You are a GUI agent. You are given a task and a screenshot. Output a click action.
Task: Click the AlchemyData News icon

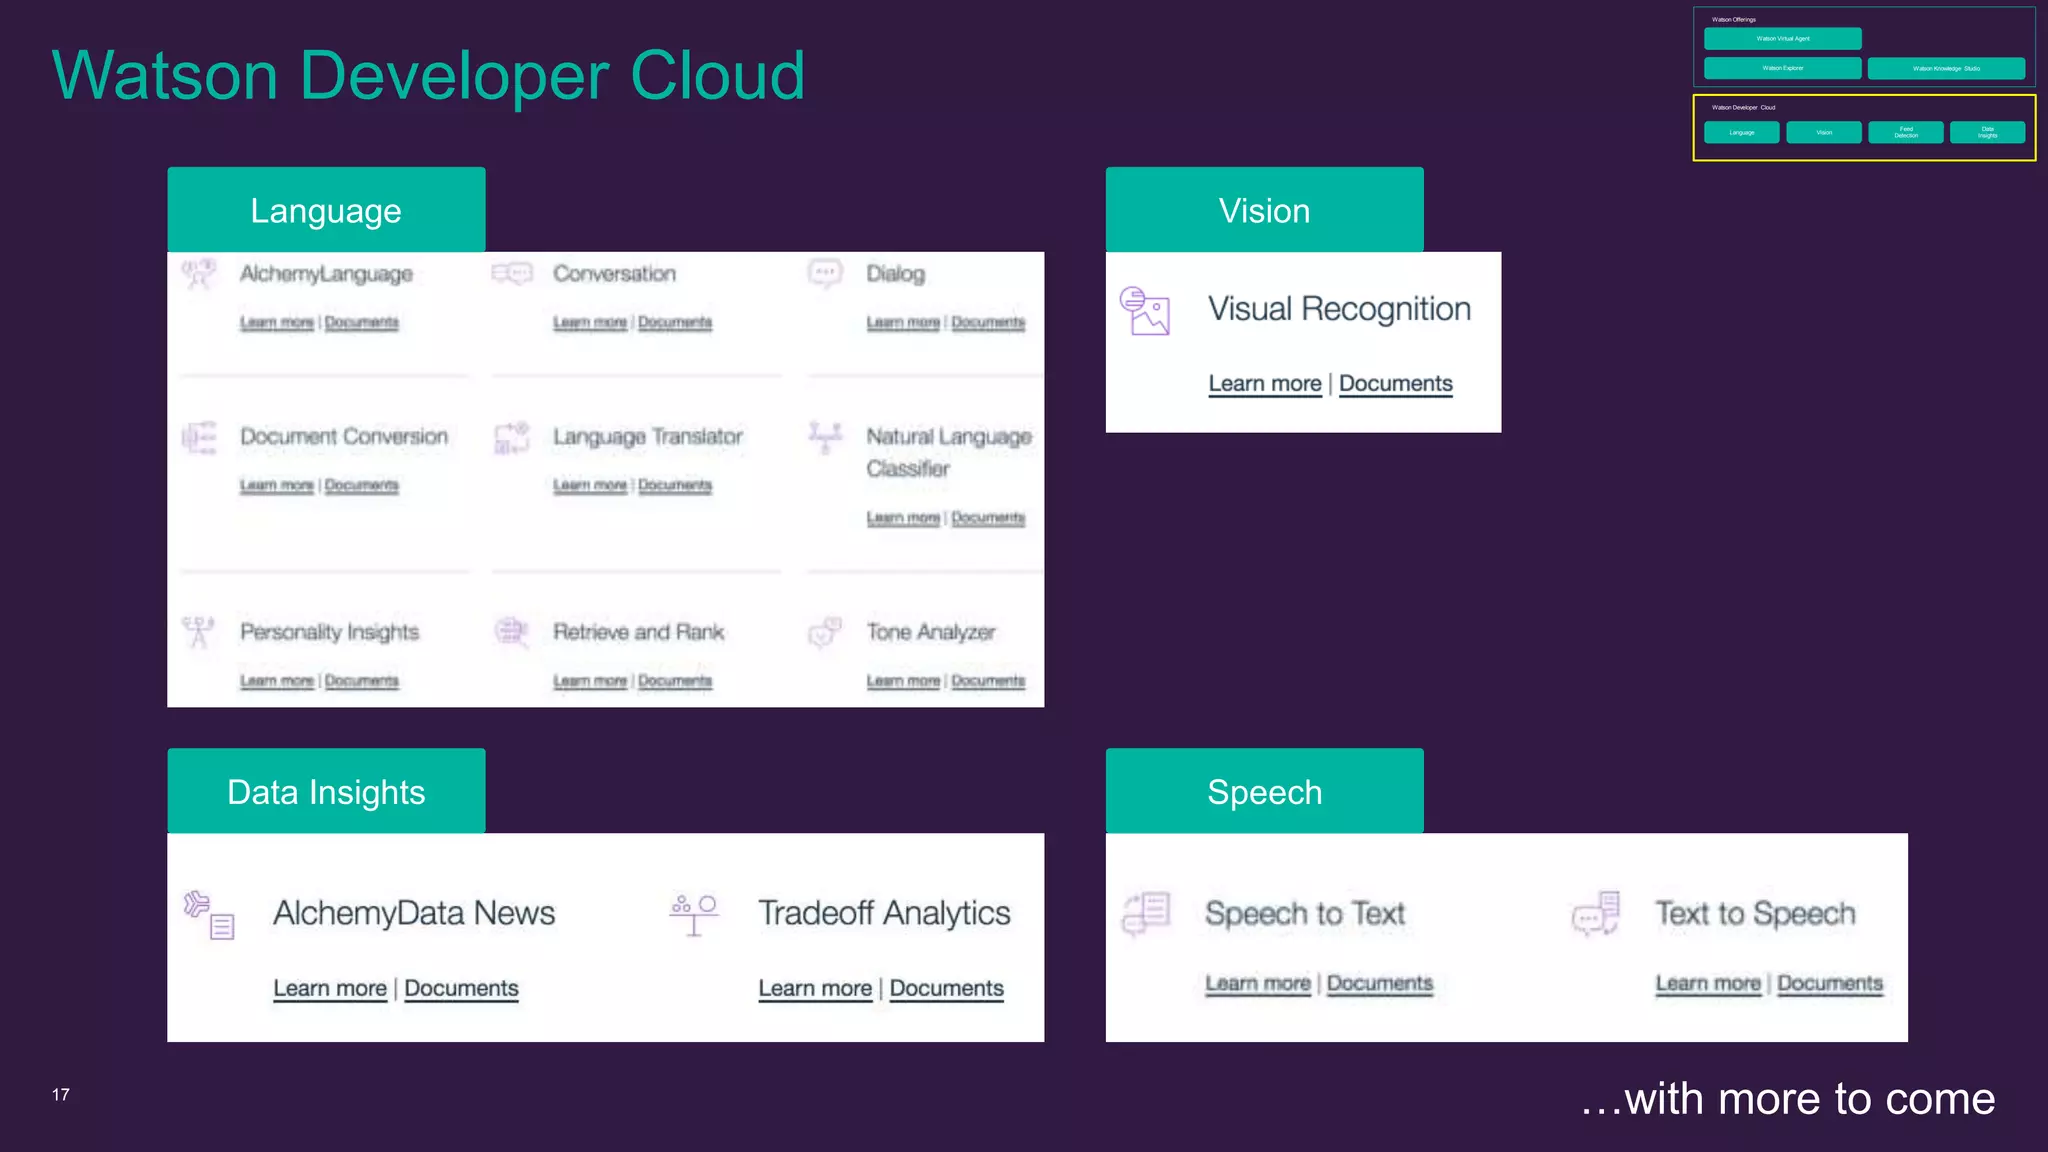coord(209,915)
